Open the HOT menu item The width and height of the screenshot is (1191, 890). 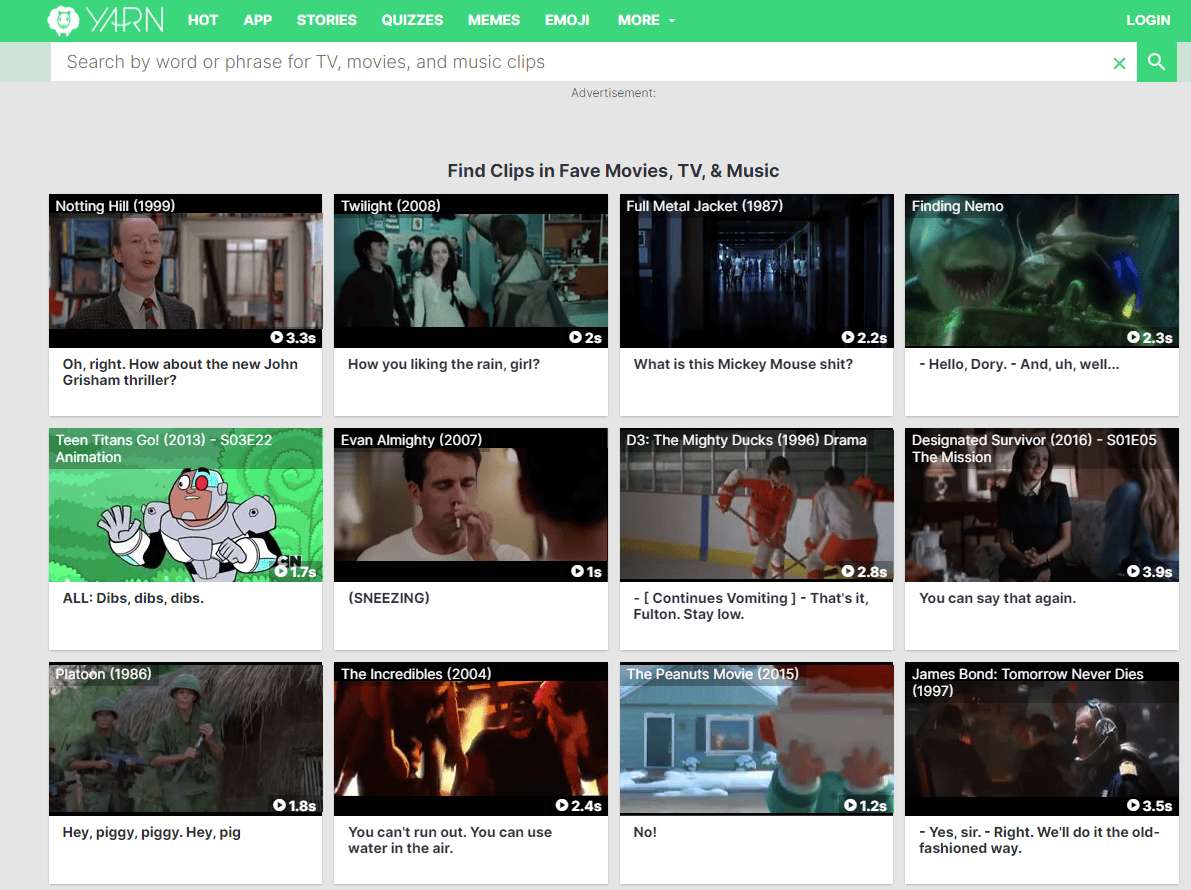(203, 20)
